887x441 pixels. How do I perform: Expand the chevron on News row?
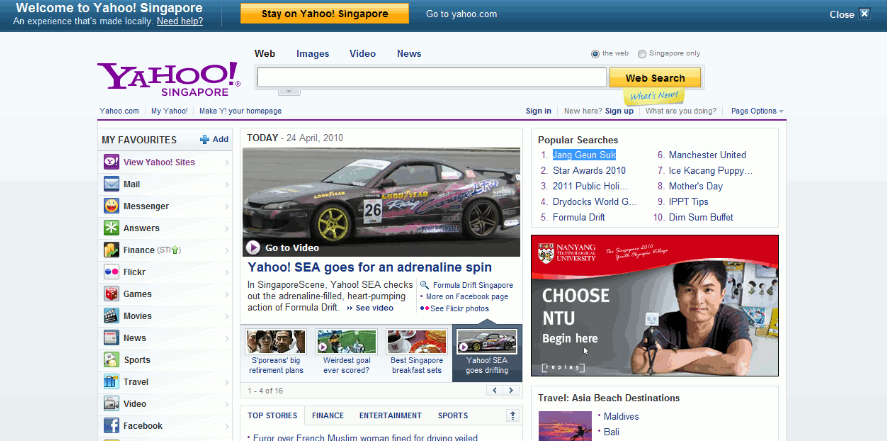[227, 339]
